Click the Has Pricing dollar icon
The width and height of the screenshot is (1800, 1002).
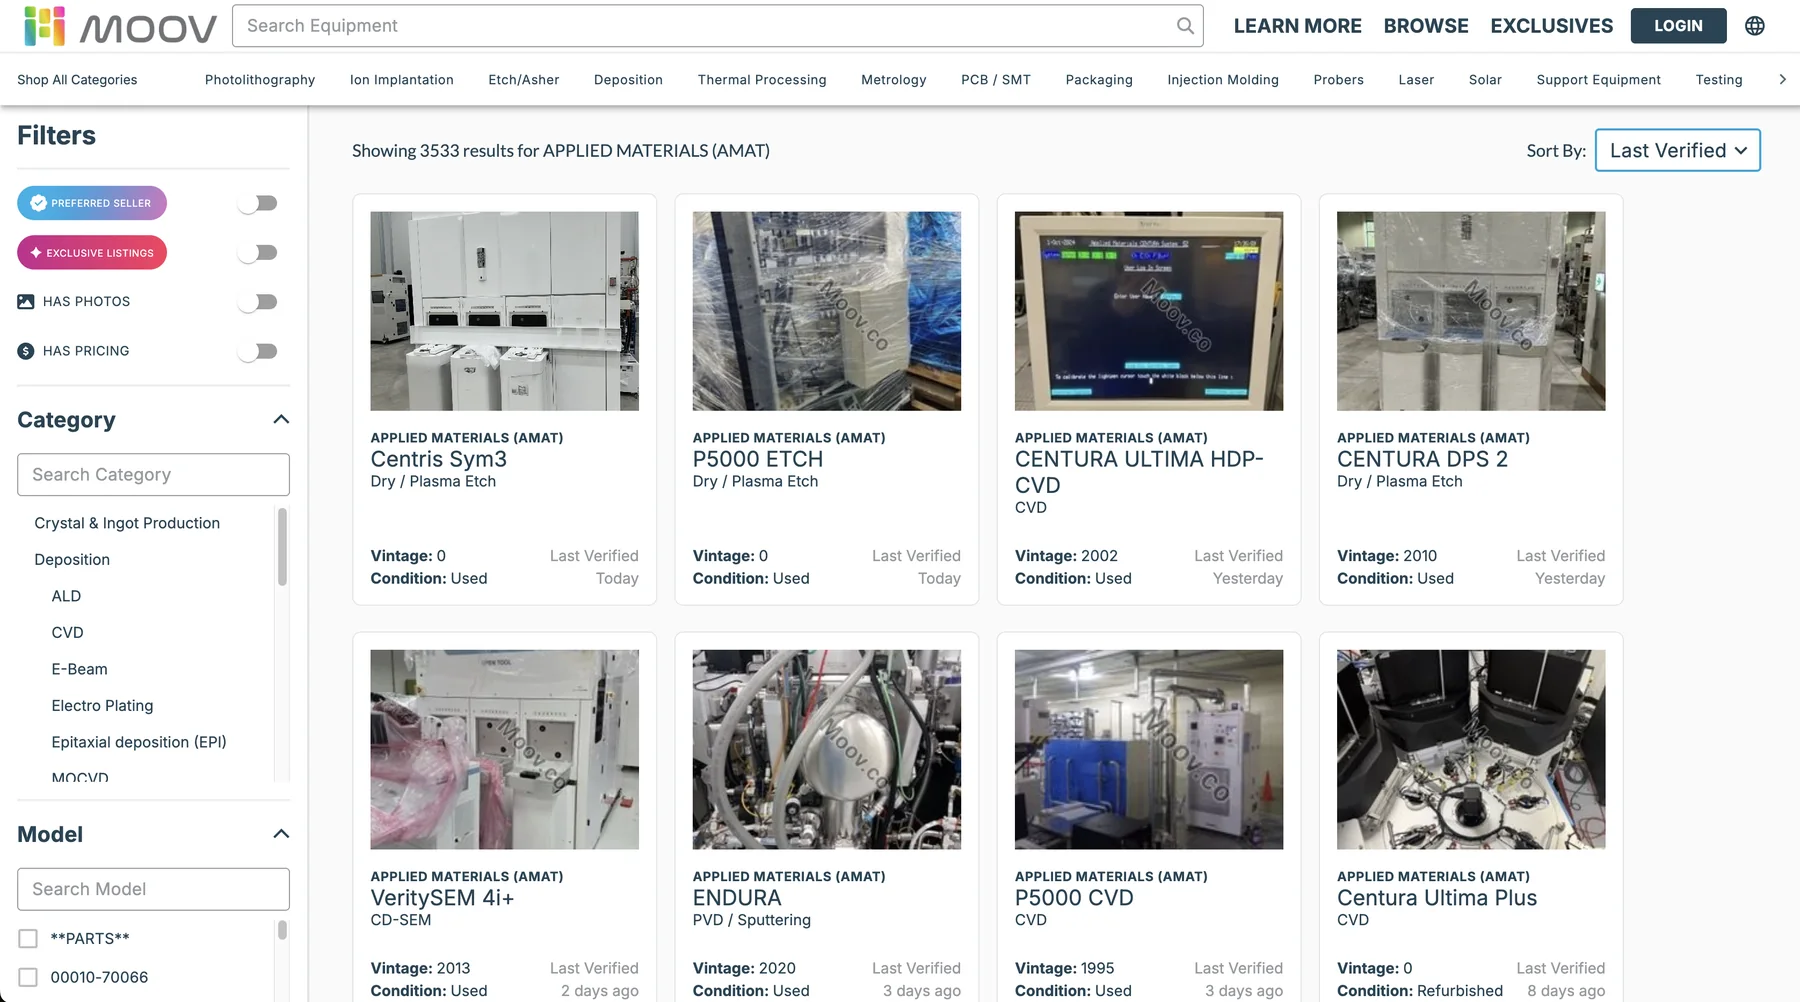click(26, 351)
